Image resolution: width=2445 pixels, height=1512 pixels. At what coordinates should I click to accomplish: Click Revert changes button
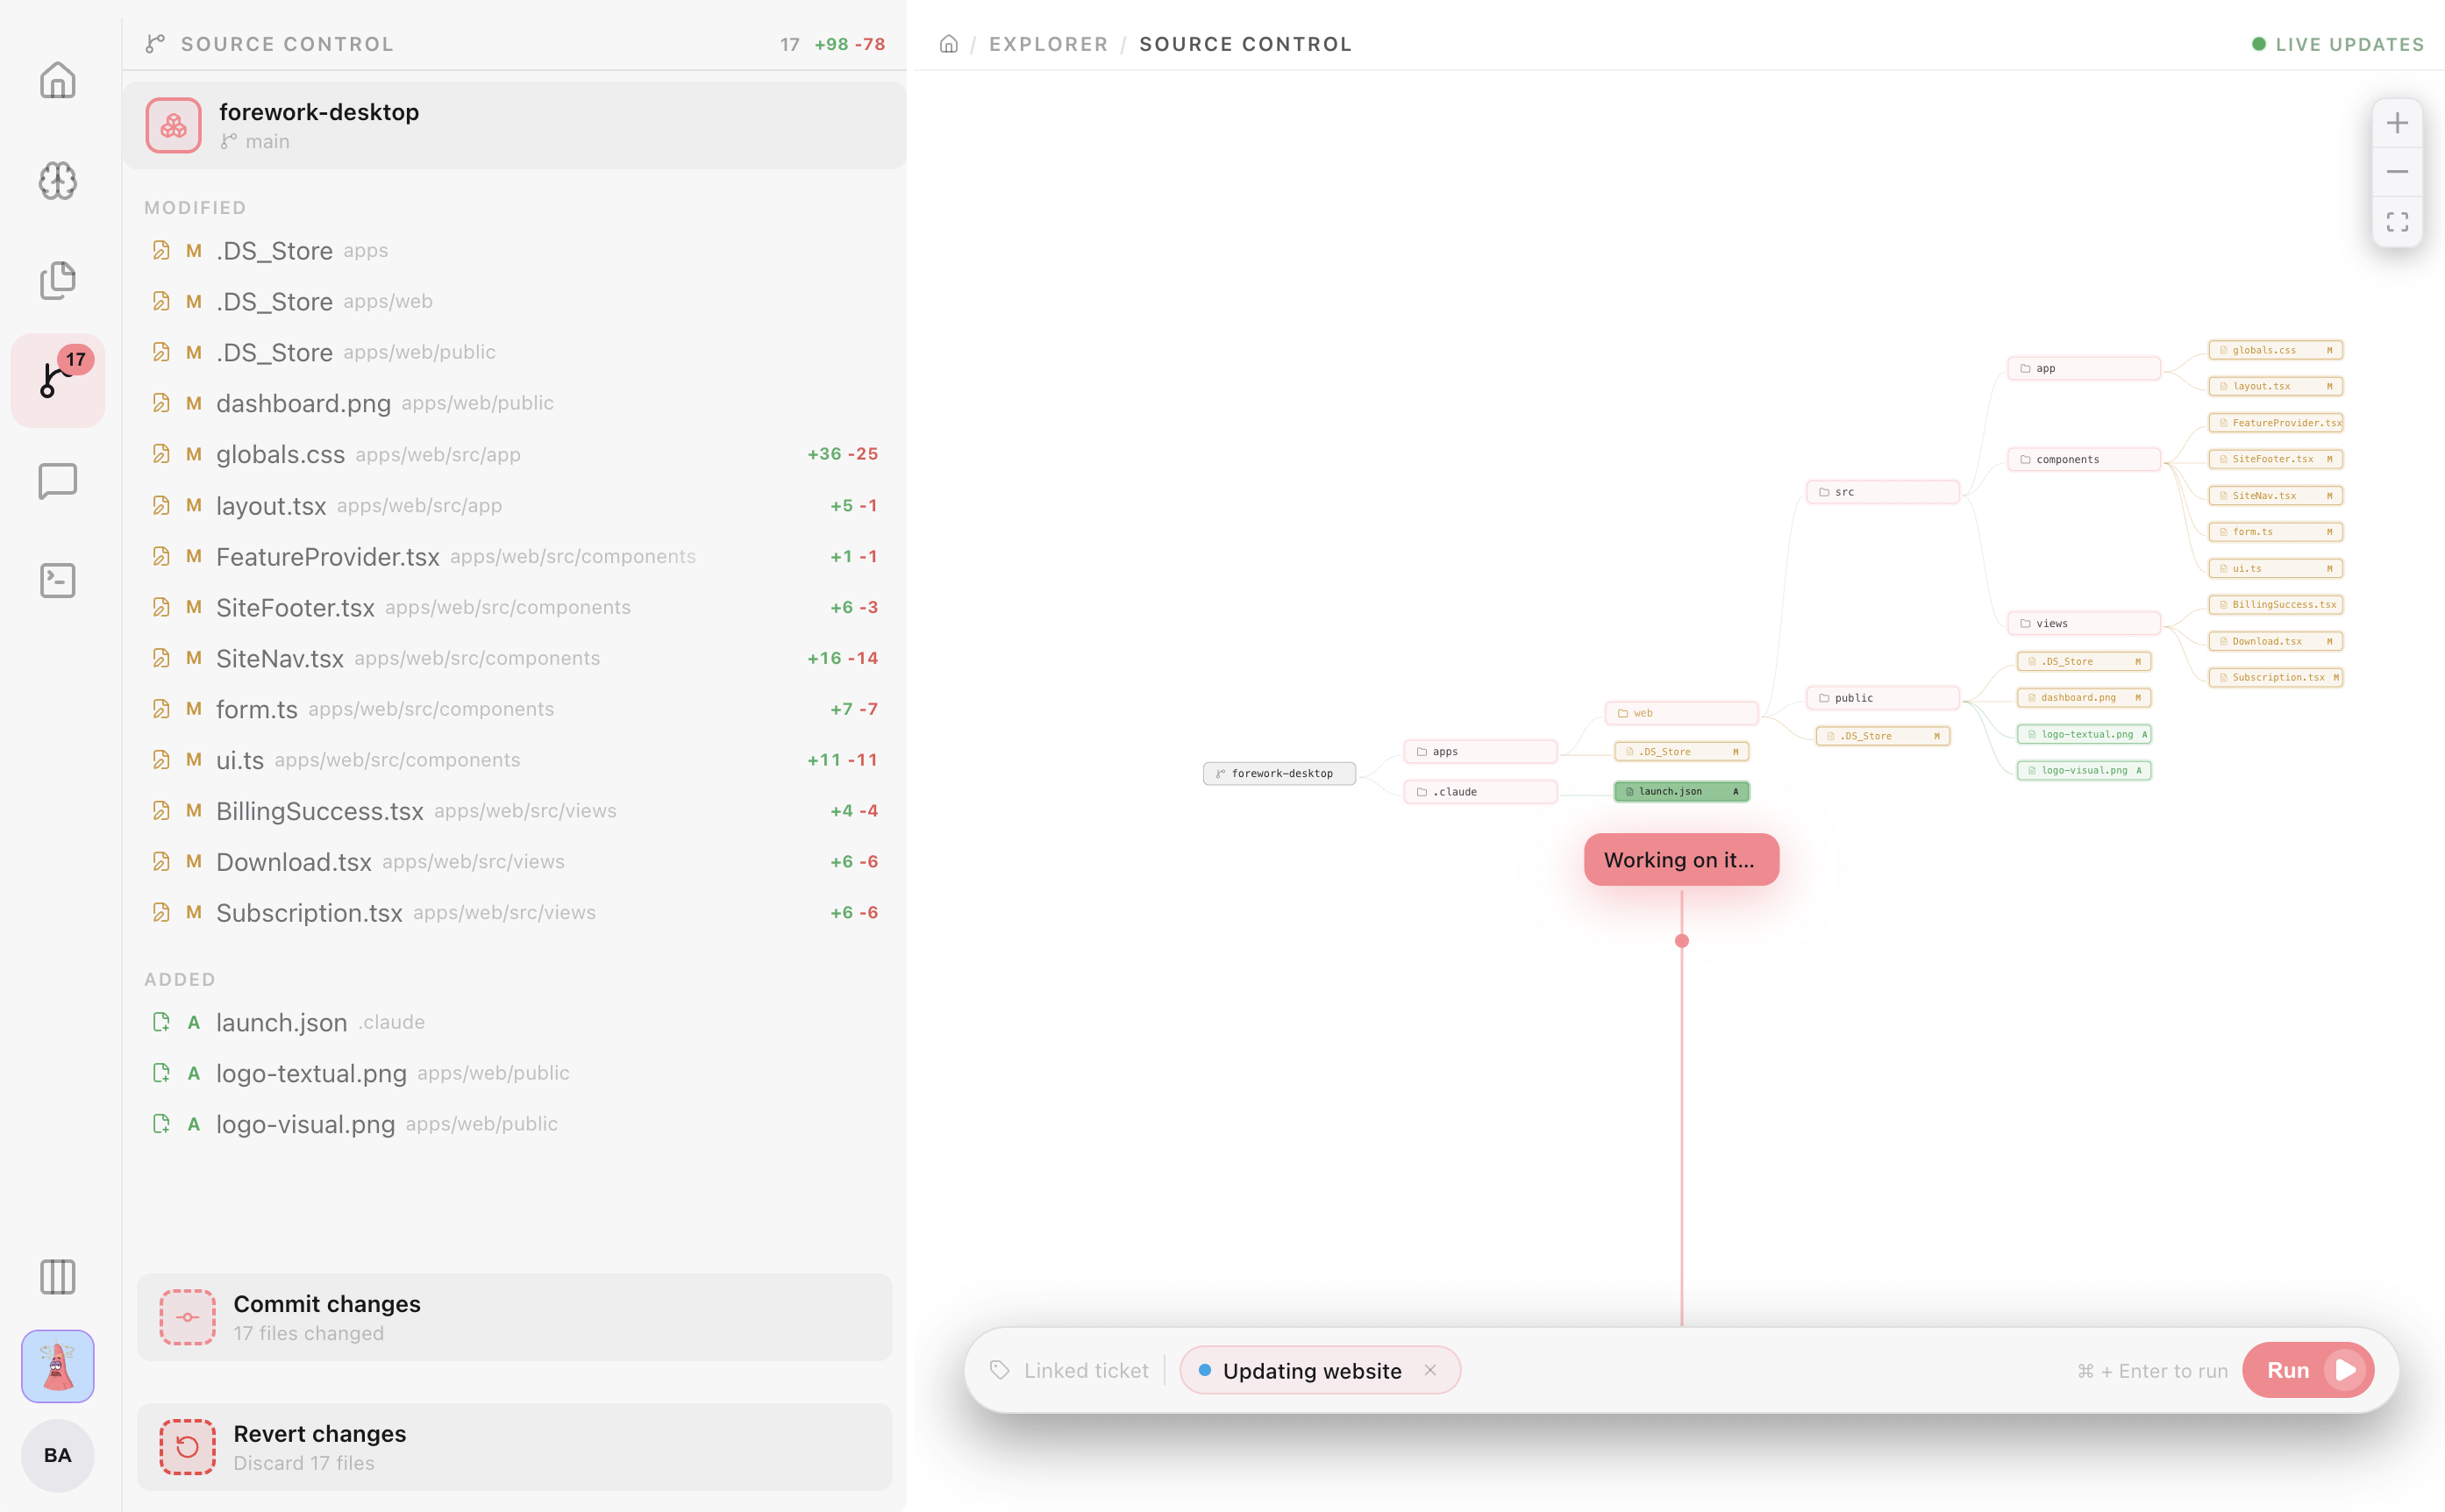[514, 1447]
